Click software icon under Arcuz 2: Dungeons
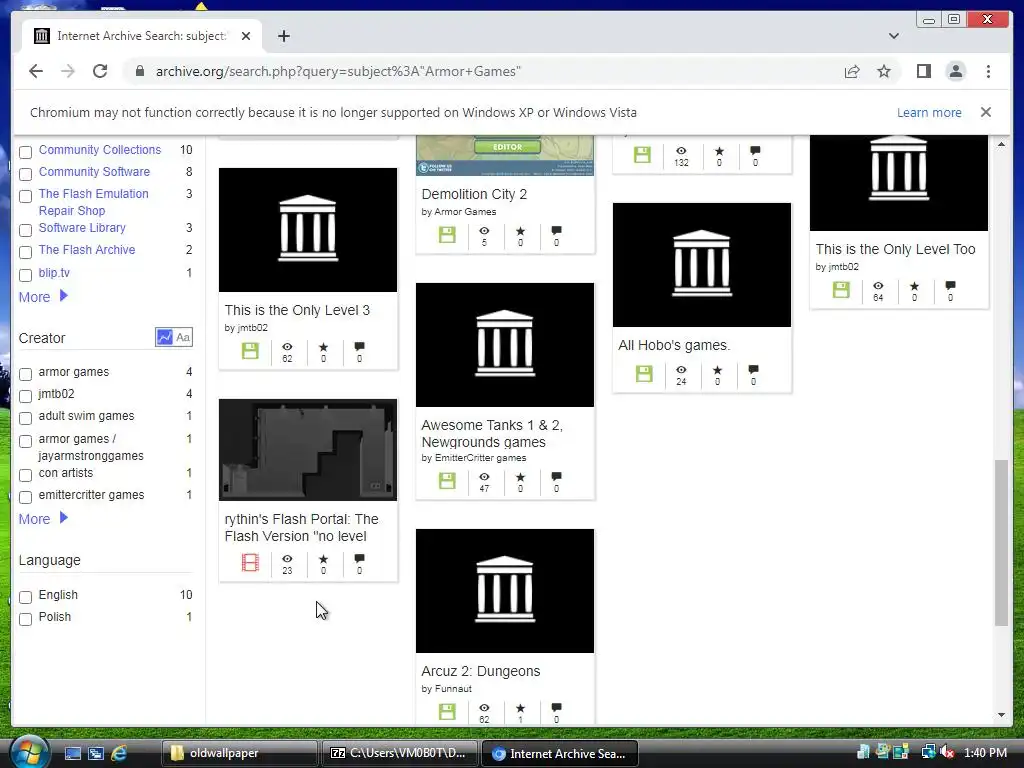Viewport: 1024px width, 768px height. click(x=447, y=711)
